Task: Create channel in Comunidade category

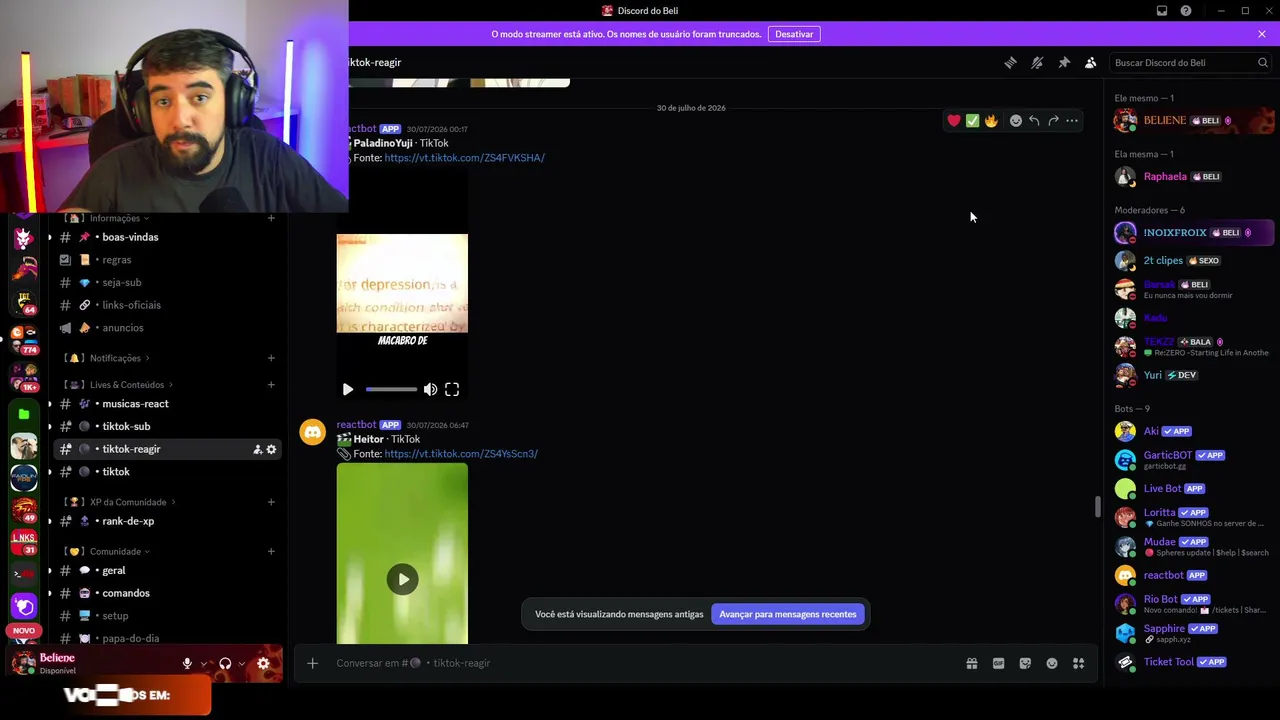Action: [271, 551]
